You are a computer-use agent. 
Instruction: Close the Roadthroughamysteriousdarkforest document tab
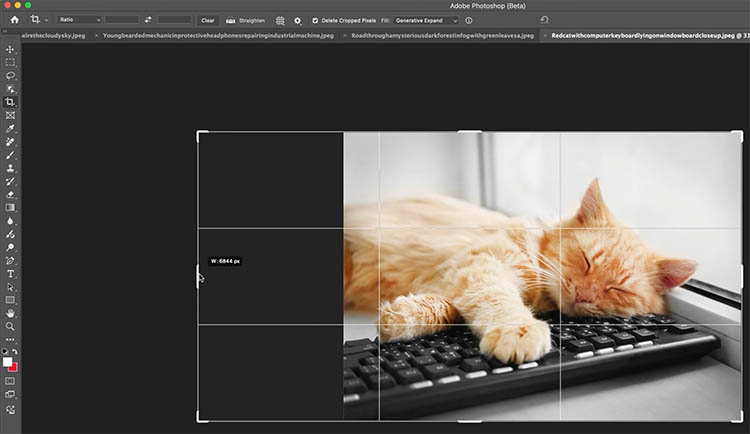pyautogui.click(x=344, y=36)
